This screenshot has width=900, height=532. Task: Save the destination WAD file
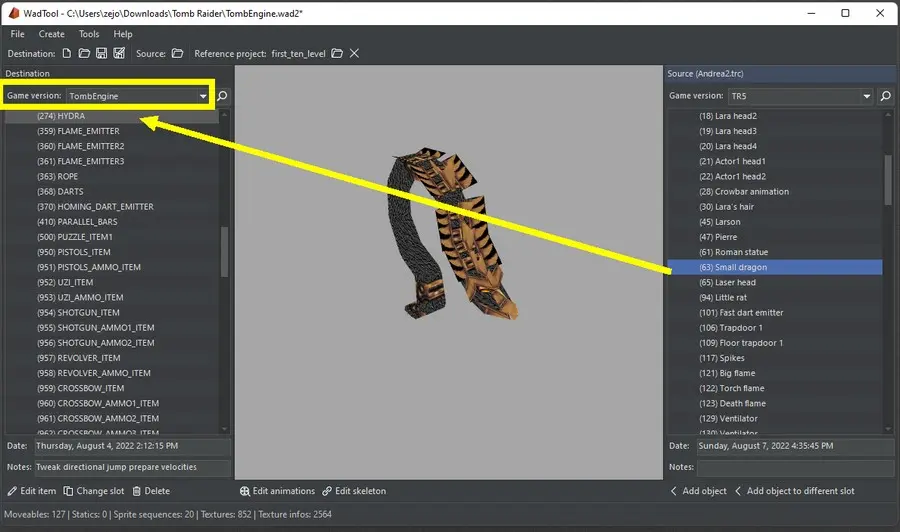(102, 53)
